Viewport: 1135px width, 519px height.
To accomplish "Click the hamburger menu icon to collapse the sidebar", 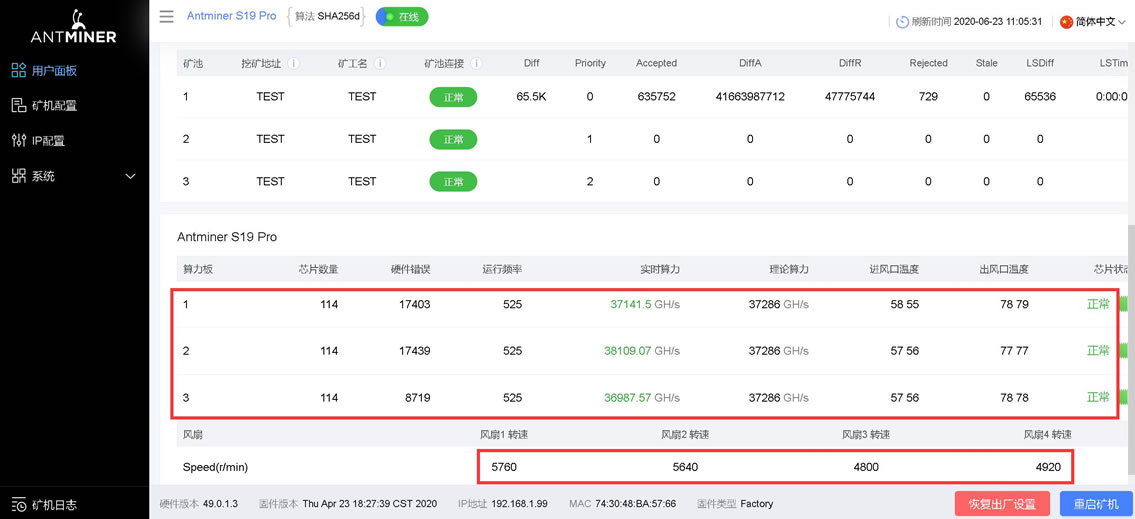I will click(x=167, y=17).
